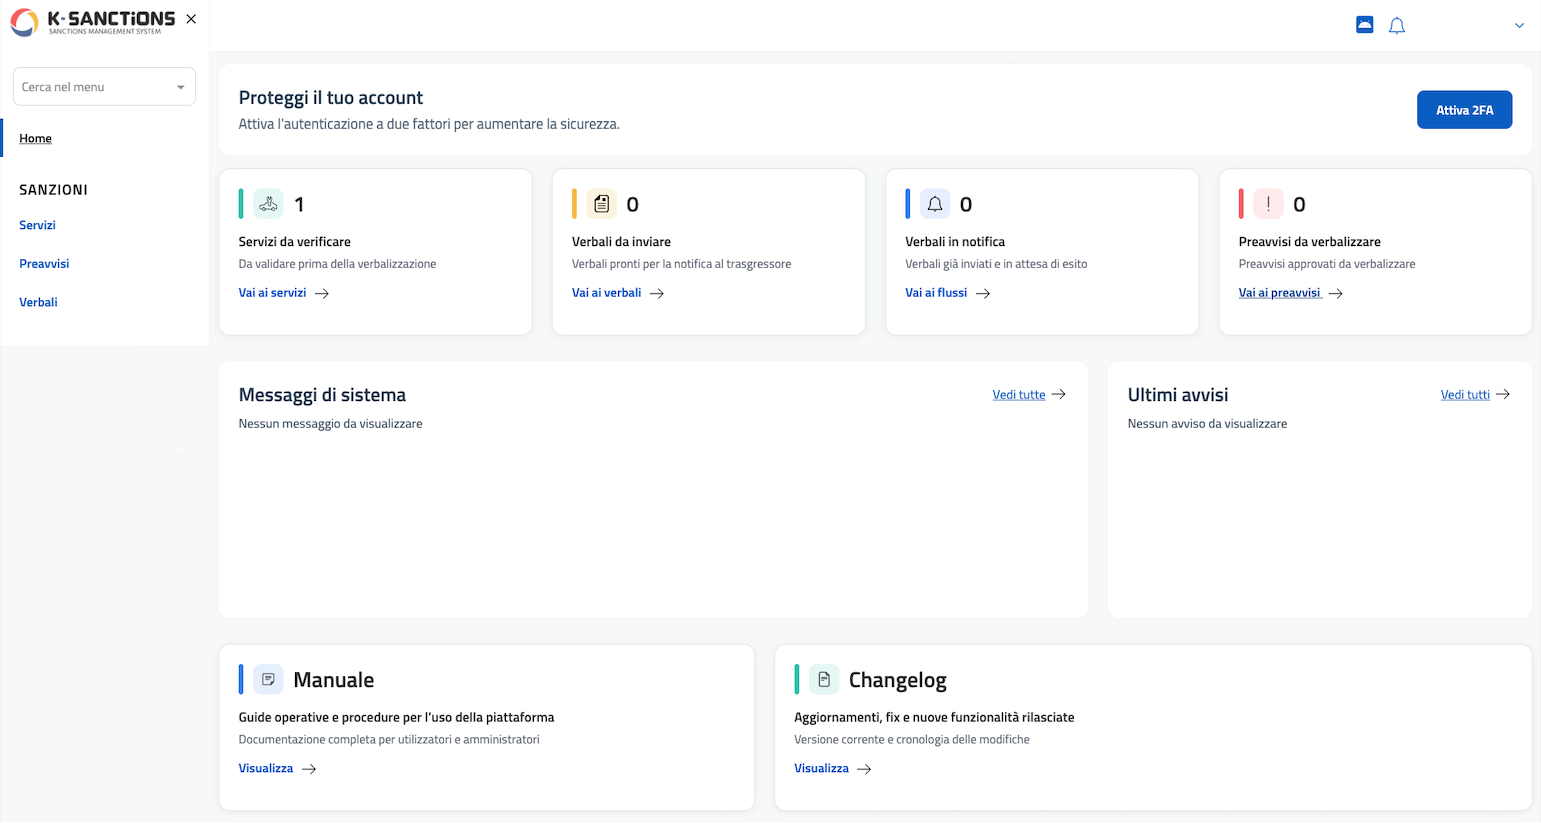Expand the Cerca nel menu dropdown arrow

pyautogui.click(x=181, y=87)
